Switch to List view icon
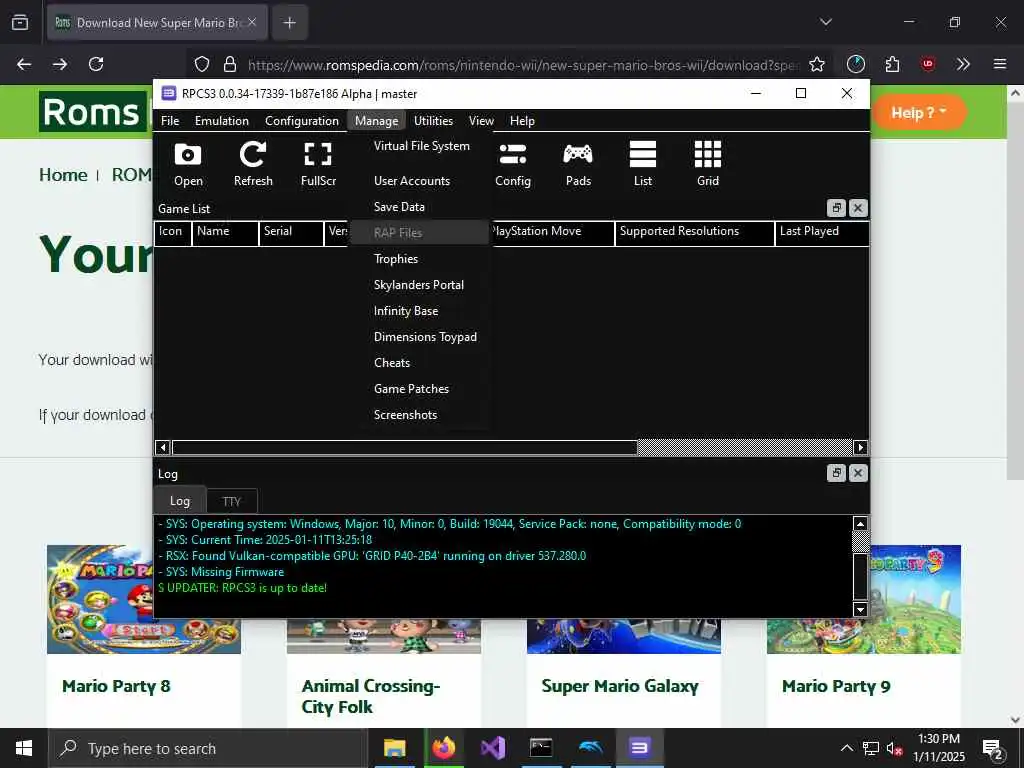 coord(643,165)
